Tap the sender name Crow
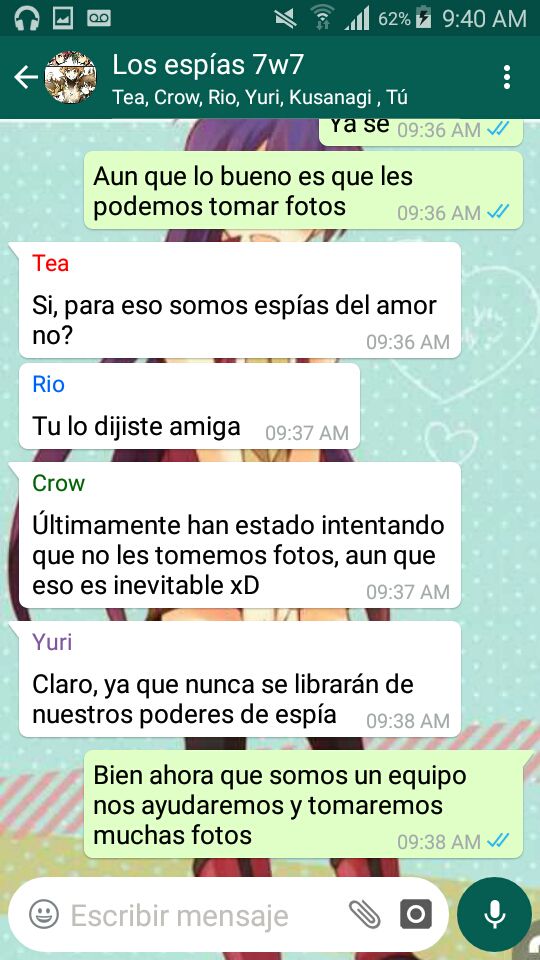 point(58,483)
